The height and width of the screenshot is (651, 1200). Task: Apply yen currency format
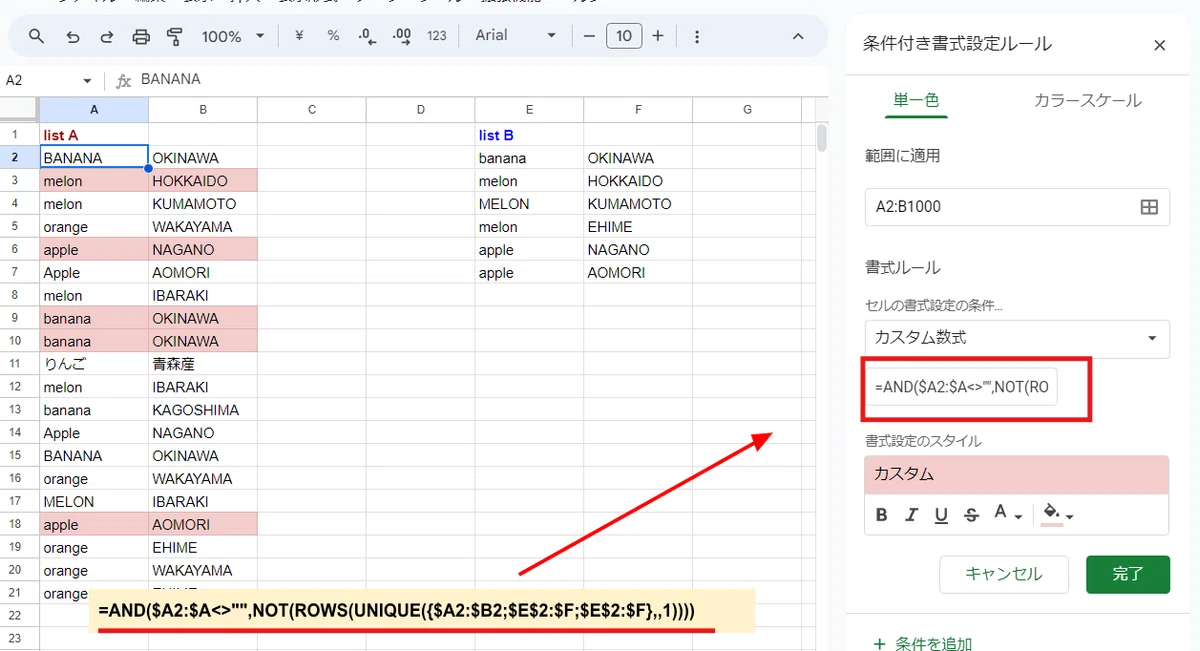pyautogui.click(x=299, y=36)
